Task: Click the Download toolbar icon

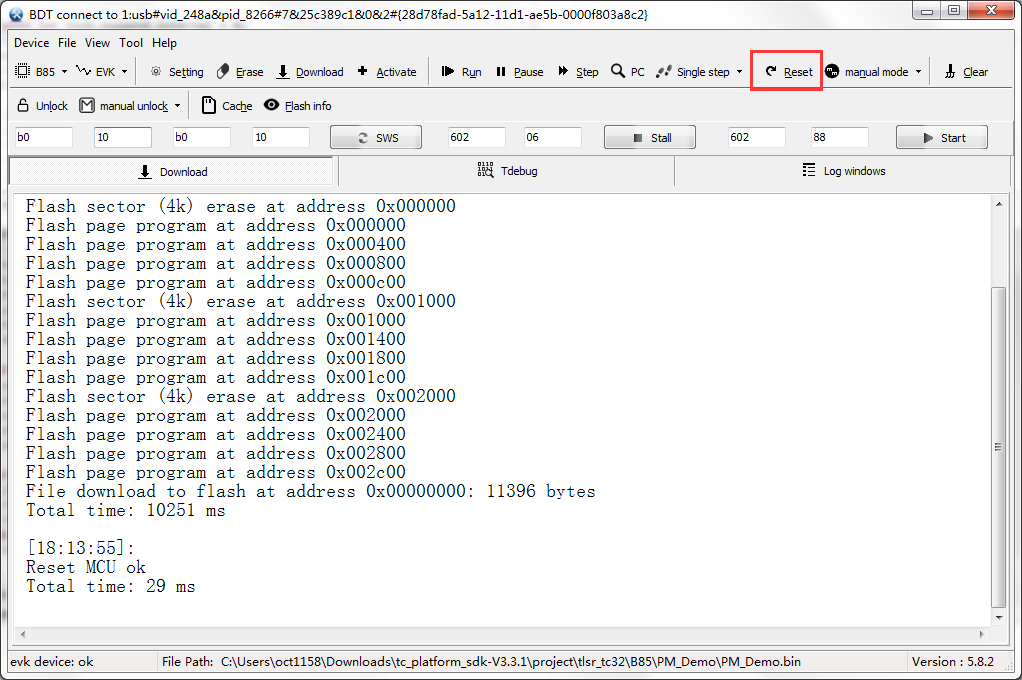Action: (283, 72)
